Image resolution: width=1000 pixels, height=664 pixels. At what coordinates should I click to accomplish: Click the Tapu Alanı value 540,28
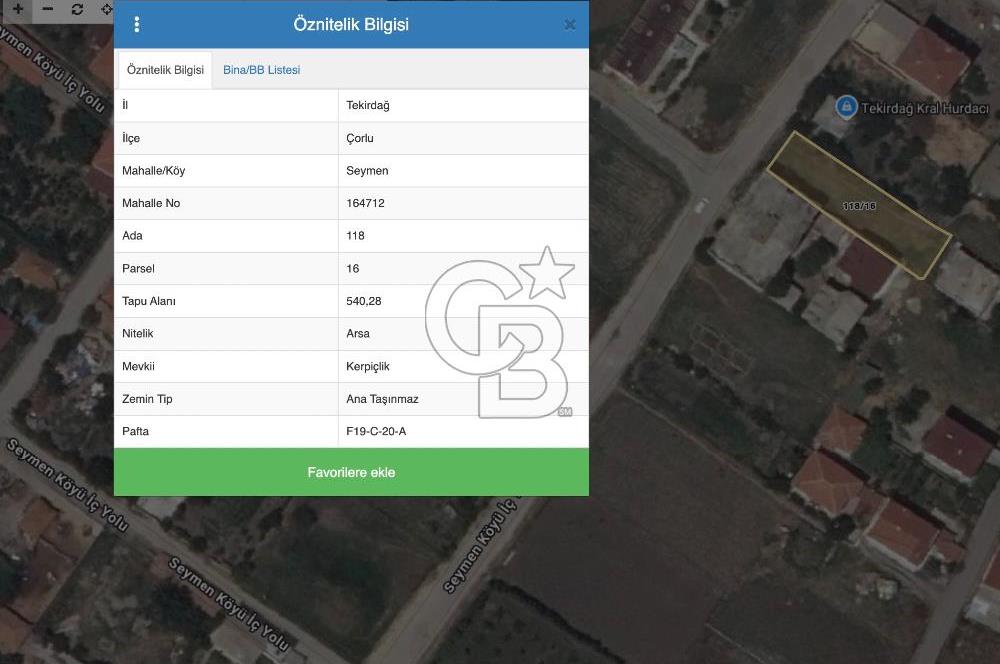(x=364, y=301)
